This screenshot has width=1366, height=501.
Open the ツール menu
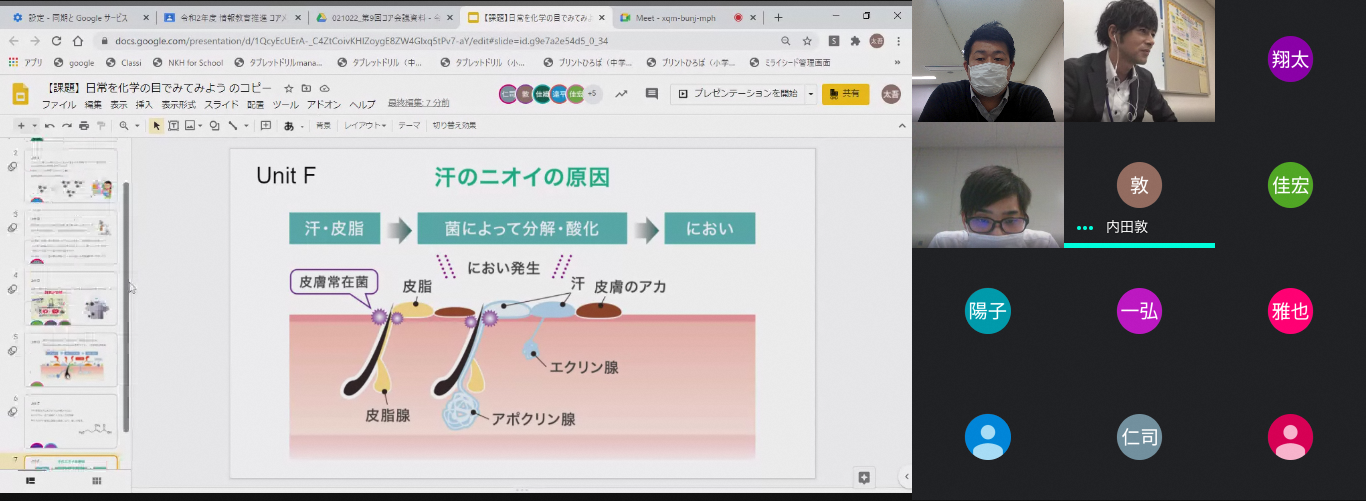pyautogui.click(x=286, y=104)
